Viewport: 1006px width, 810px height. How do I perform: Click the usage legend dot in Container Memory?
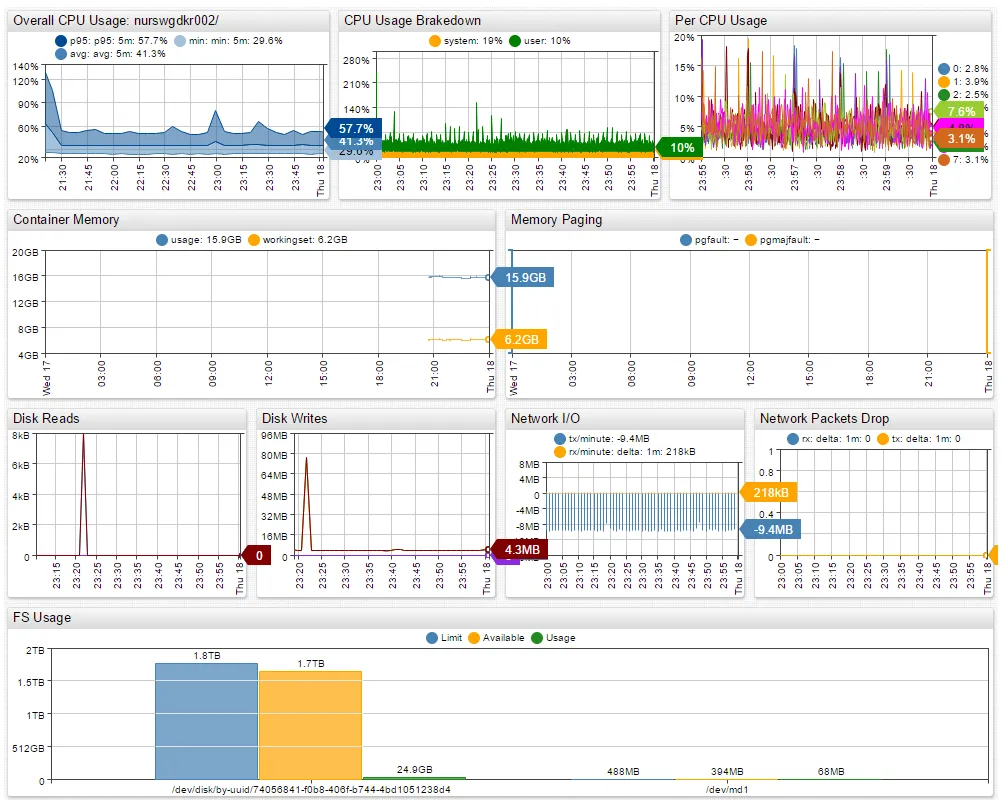tap(162, 240)
